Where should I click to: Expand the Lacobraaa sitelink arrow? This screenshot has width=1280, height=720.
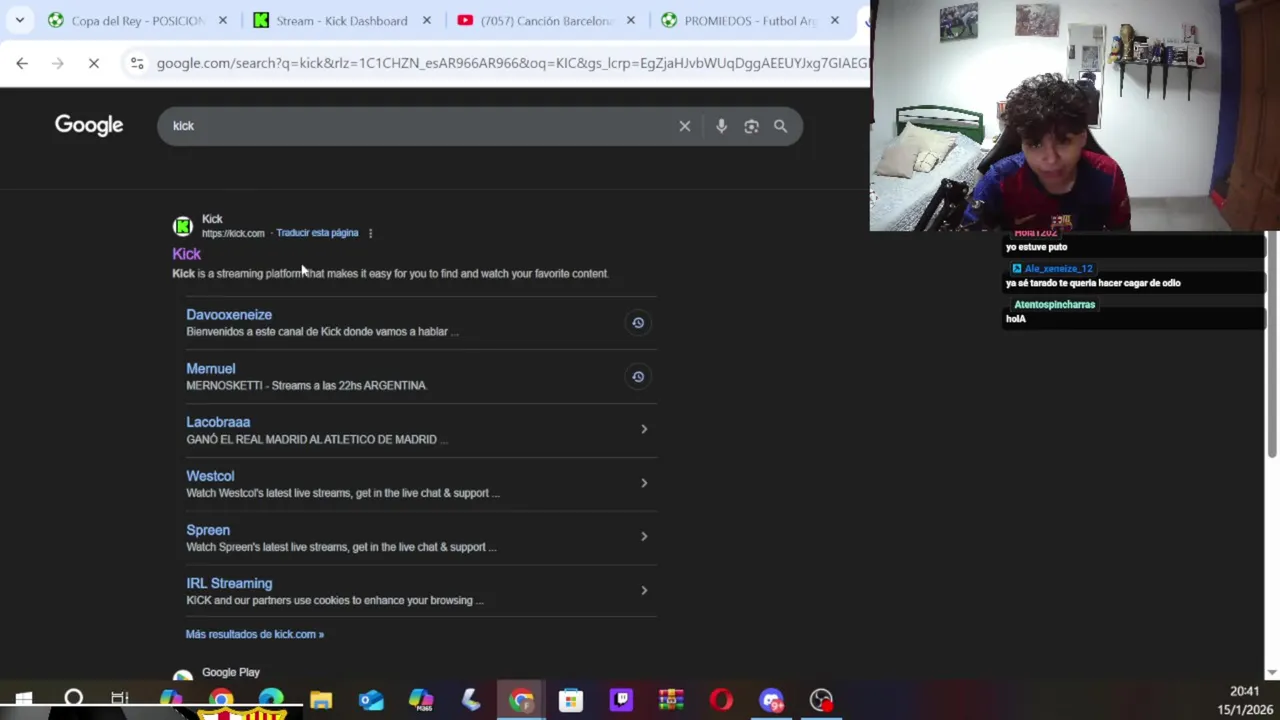[644, 430]
